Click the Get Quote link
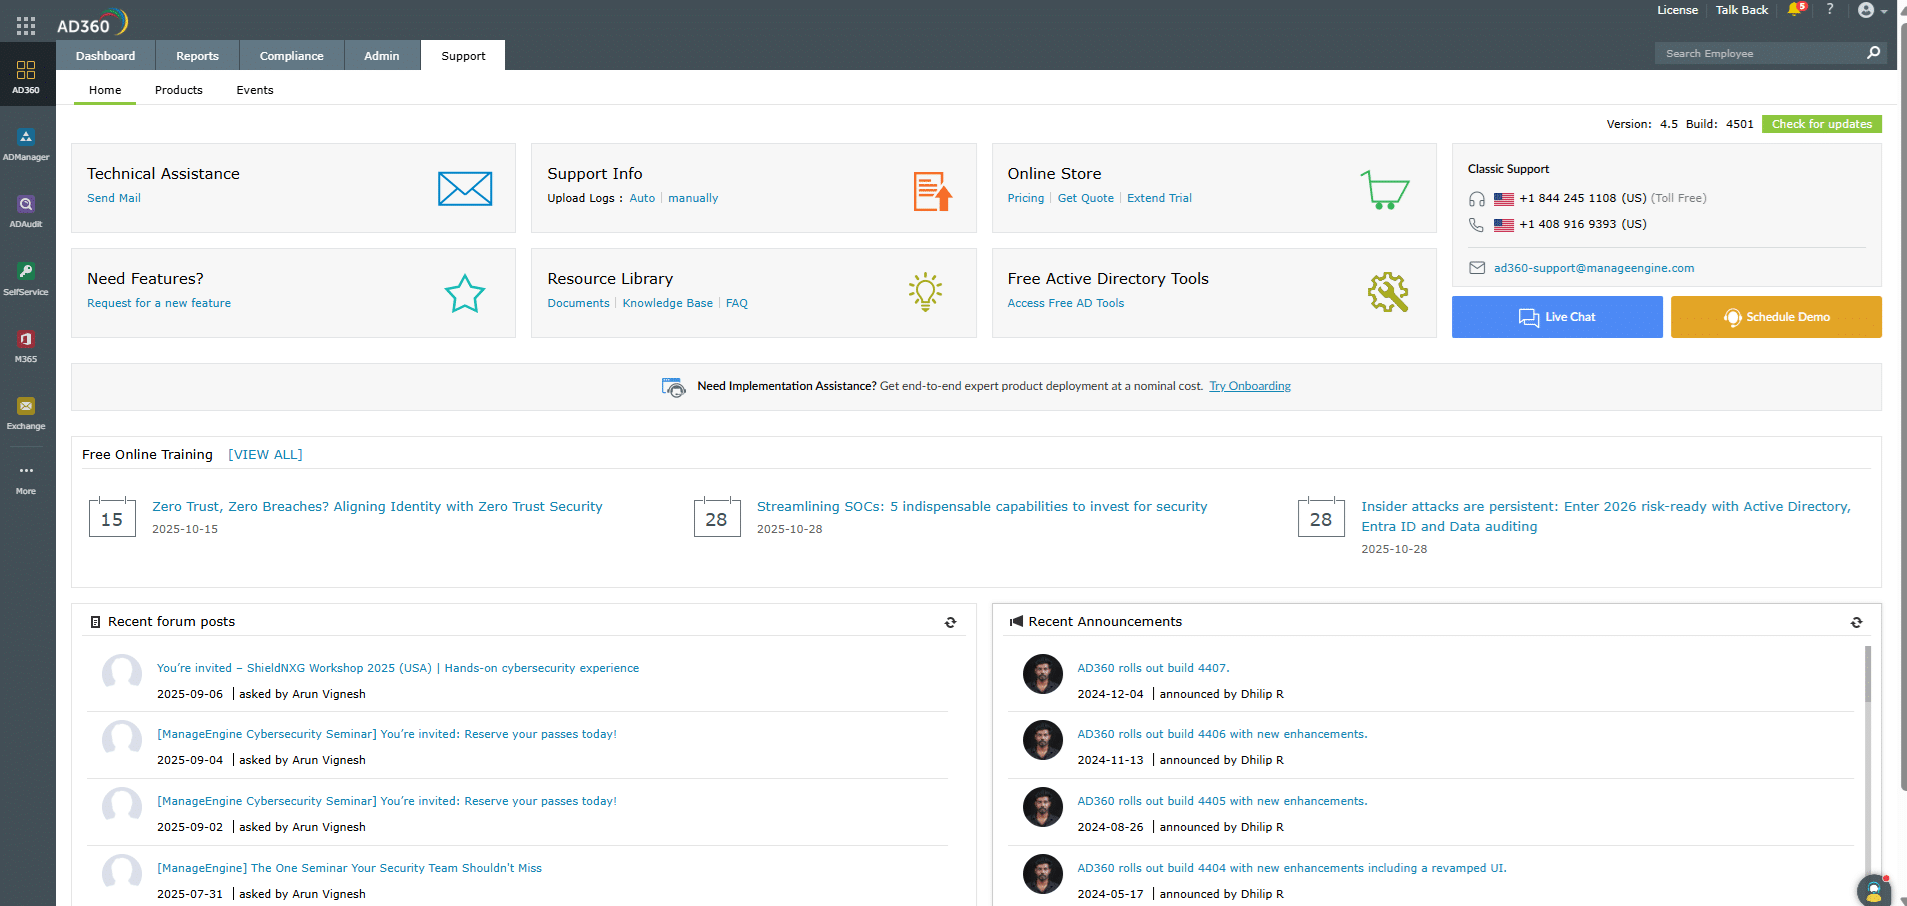The width and height of the screenshot is (1907, 906). click(x=1085, y=198)
